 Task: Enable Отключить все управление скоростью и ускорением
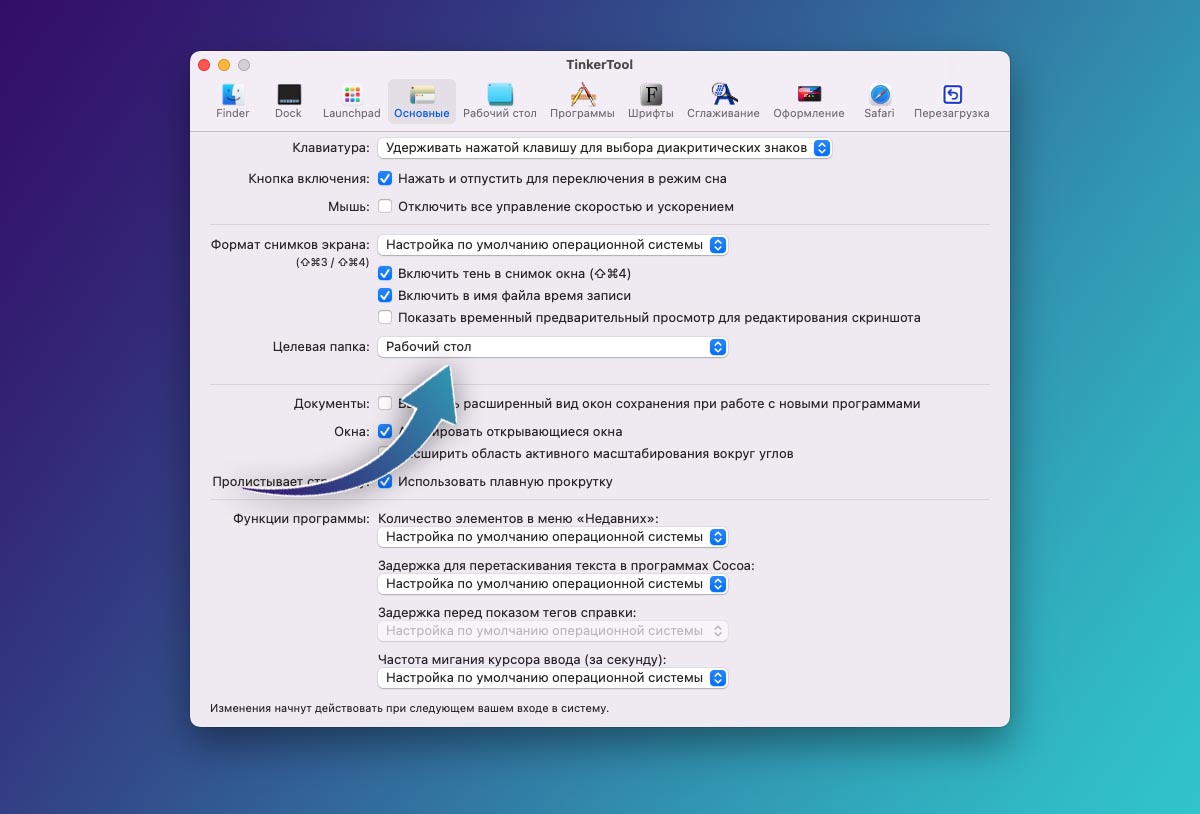[385, 207]
